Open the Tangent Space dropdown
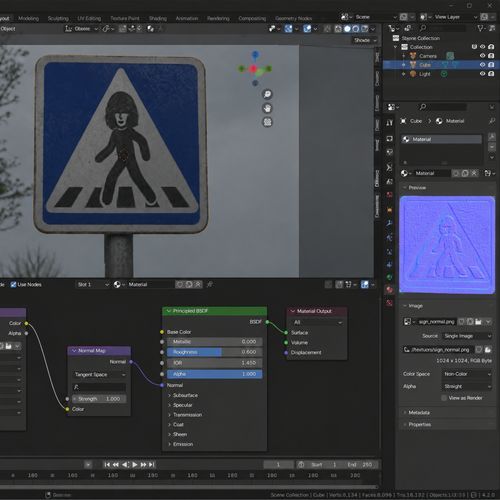Image resolution: width=500 pixels, height=500 pixels. tap(99, 375)
